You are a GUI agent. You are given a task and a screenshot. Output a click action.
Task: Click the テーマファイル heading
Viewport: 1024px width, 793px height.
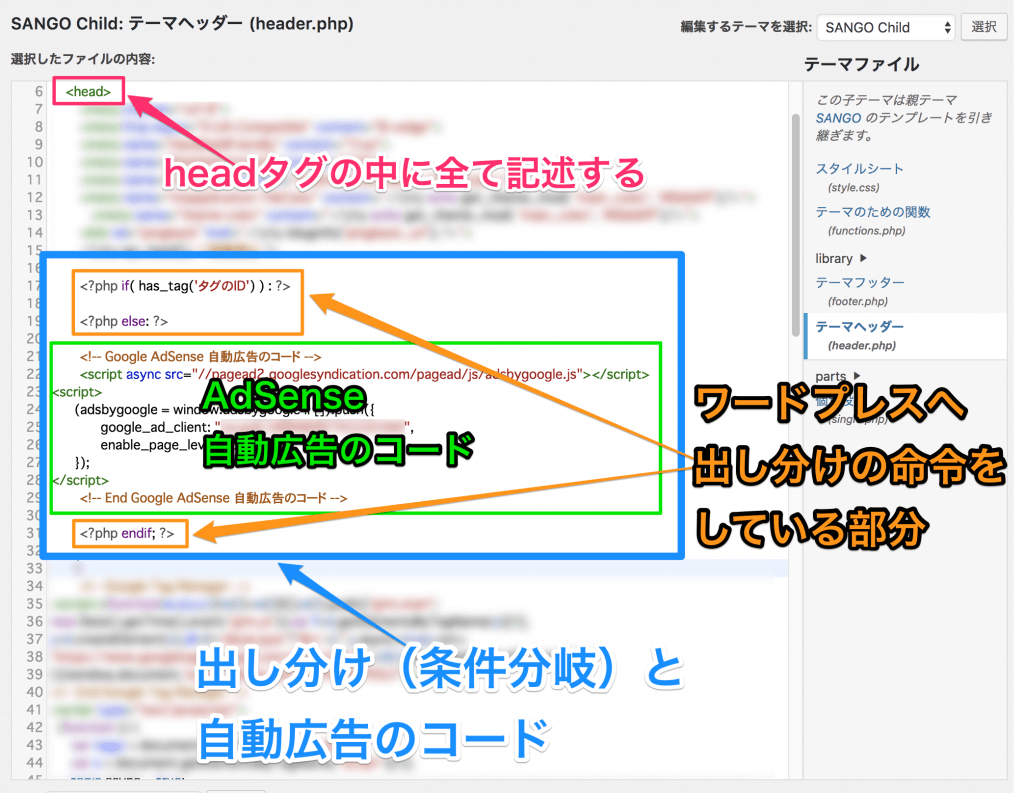click(861, 65)
